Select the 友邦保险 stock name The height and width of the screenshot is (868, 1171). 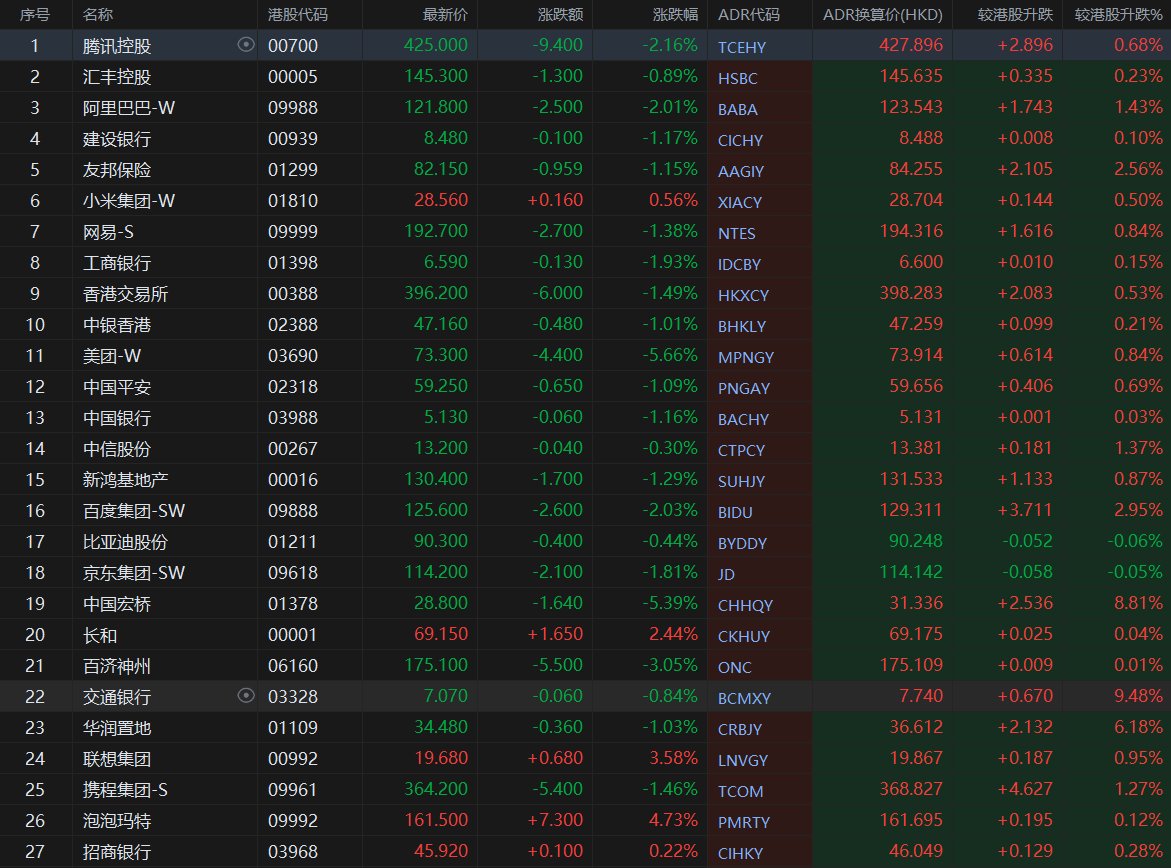pyautogui.click(x=117, y=170)
